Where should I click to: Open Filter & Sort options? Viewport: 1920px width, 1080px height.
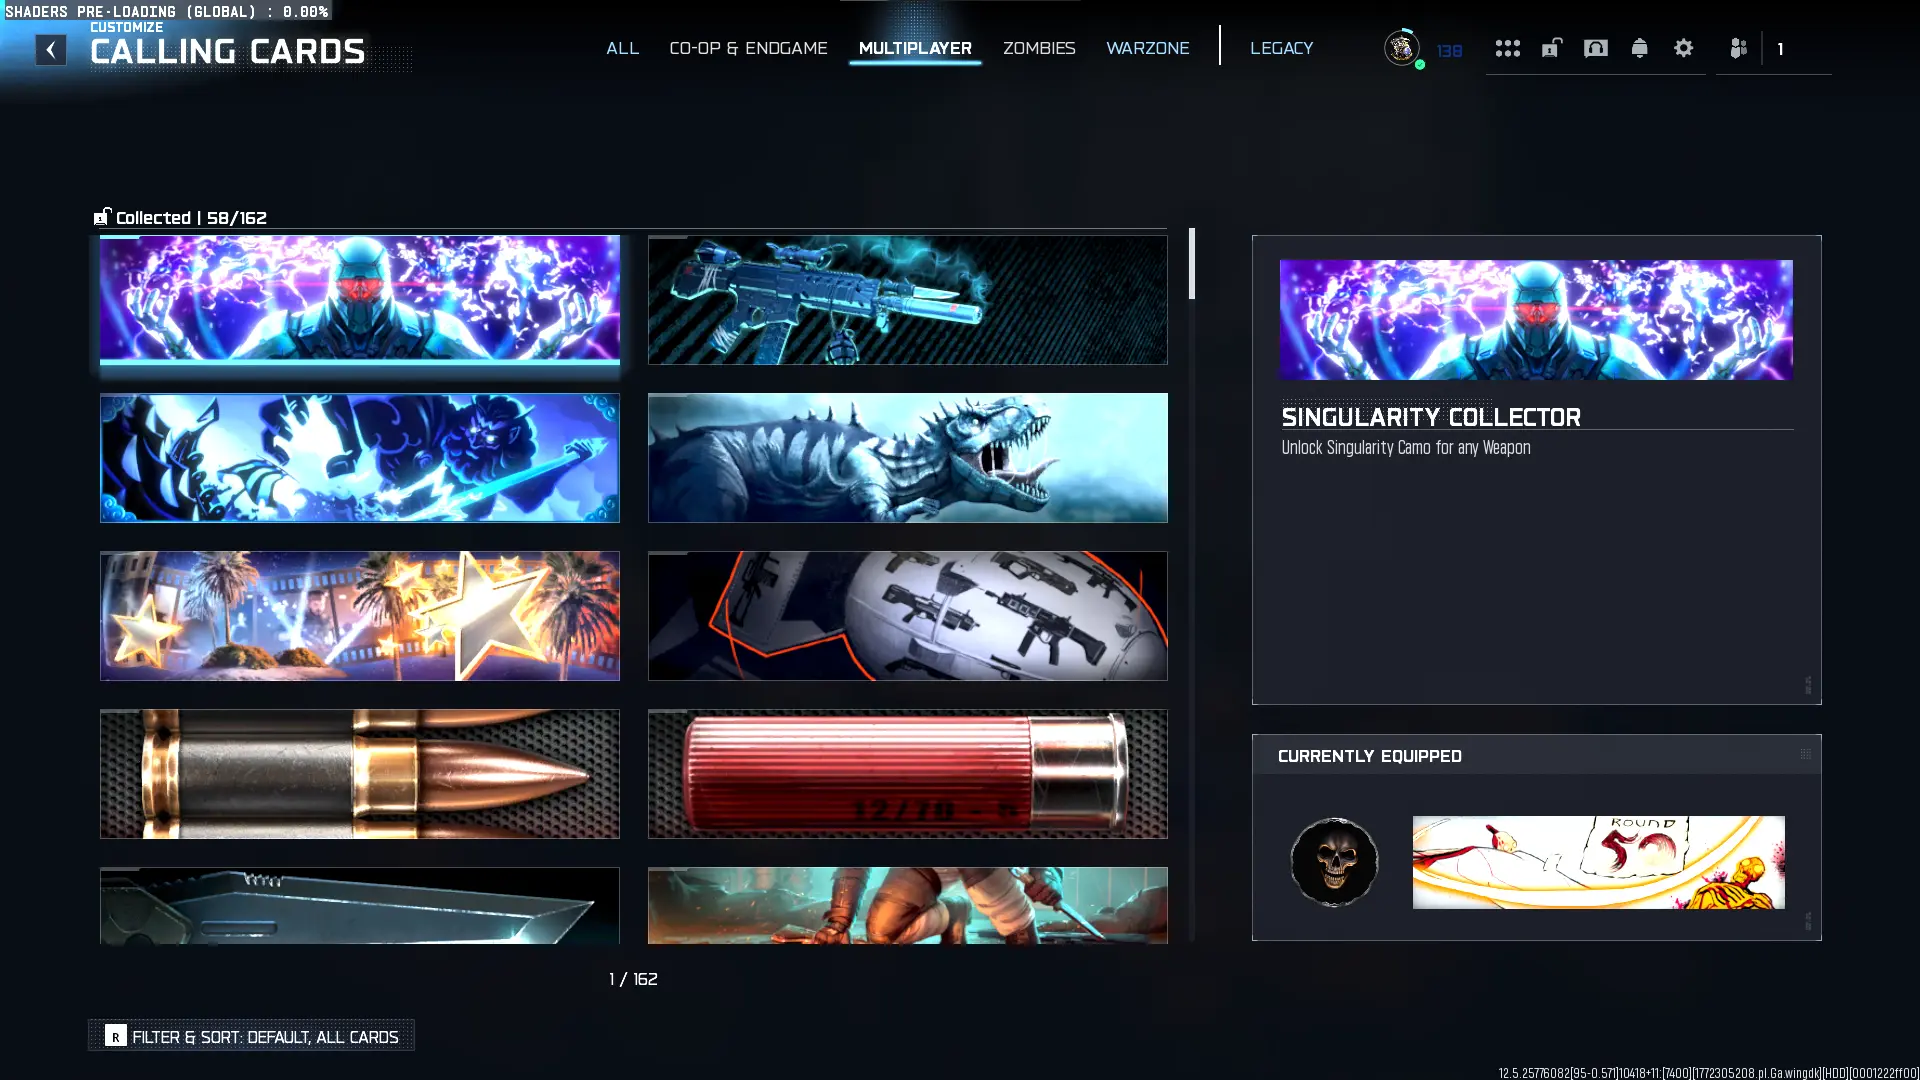click(x=252, y=1036)
